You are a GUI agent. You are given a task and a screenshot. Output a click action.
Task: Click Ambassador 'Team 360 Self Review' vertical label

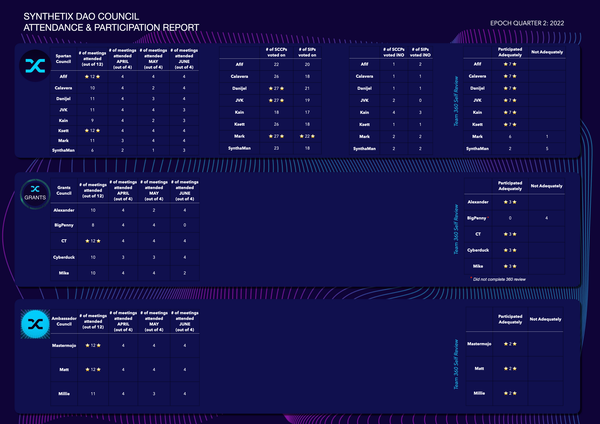coord(456,364)
